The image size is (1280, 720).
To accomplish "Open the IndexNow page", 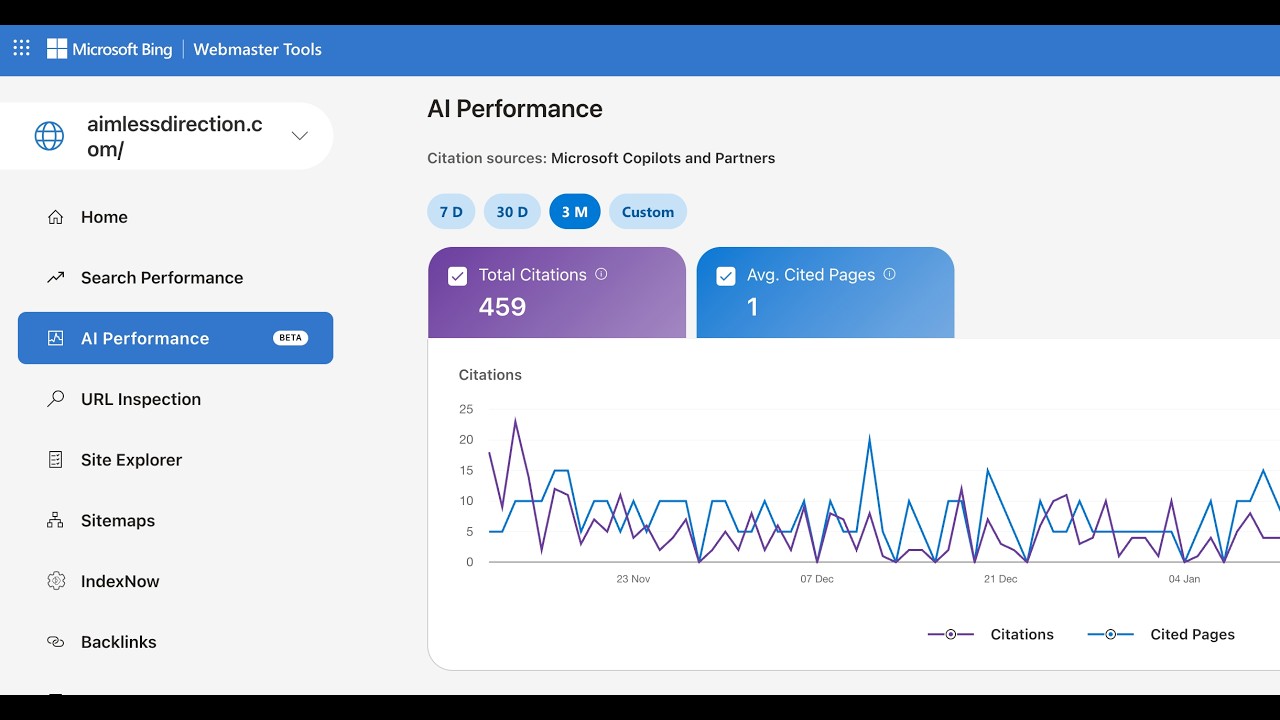I will pyautogui.click(x=175, y=581).
